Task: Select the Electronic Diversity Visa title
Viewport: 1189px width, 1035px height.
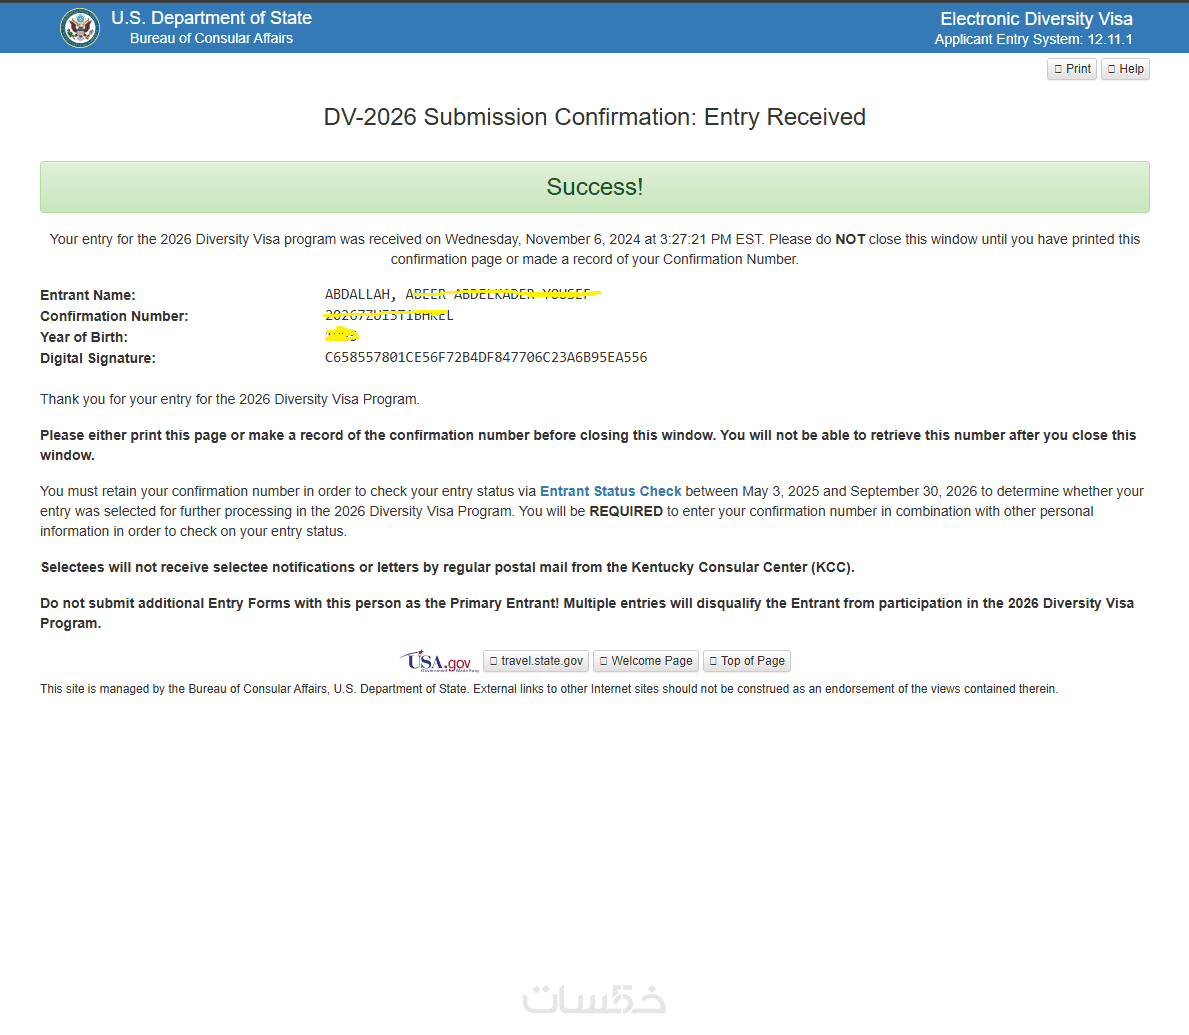Action: (x=1037, y=19)
